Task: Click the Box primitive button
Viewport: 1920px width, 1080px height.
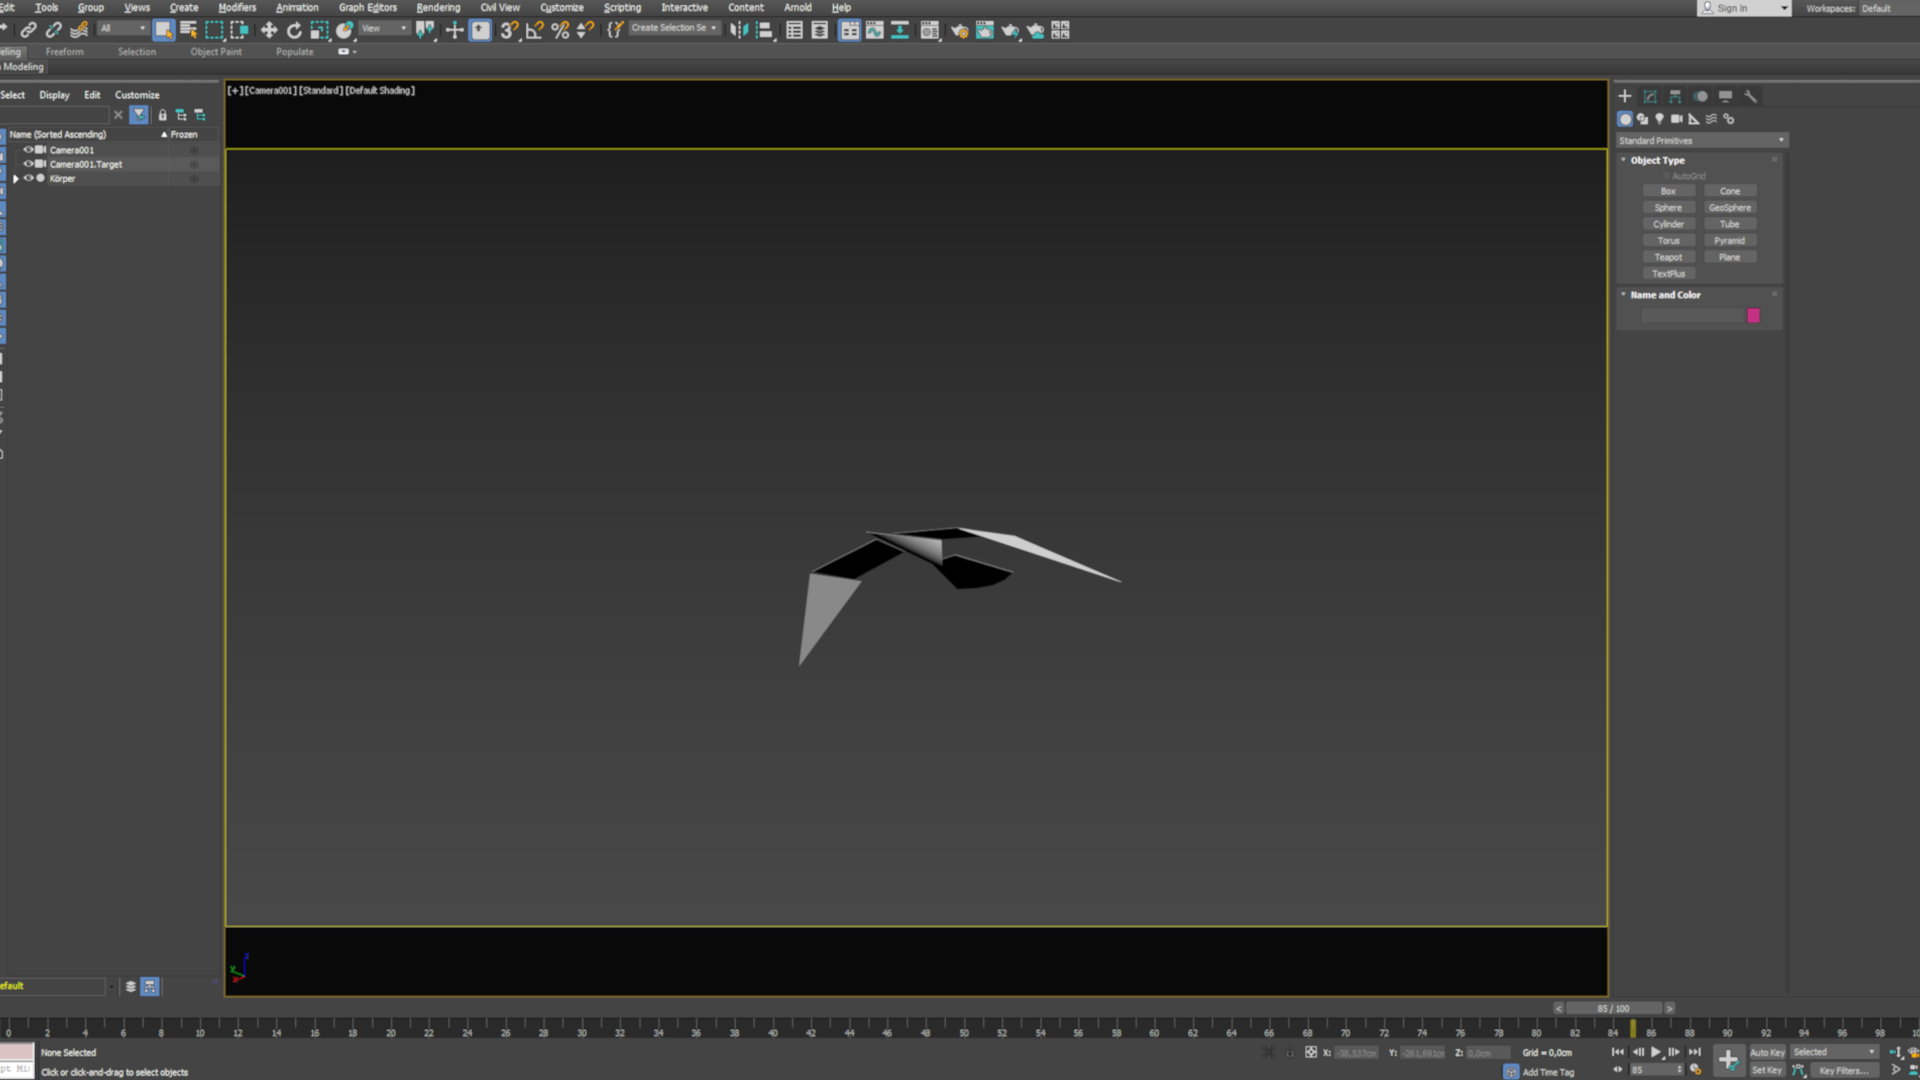Action: 1668,191
